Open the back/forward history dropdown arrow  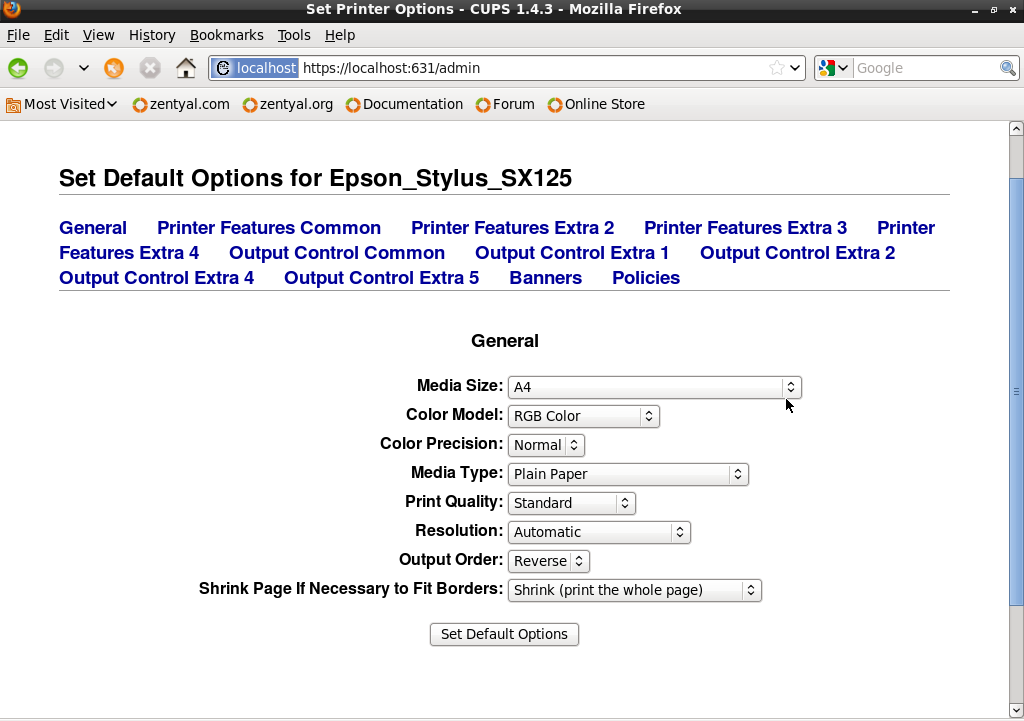pos(84,68)
